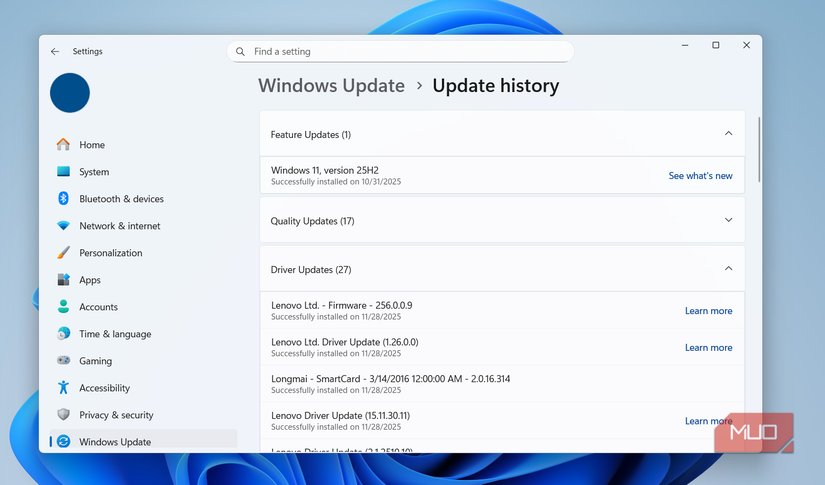The height and width of the screenshot is (485, 825).
Task: Close the Settings window
Action: pos(746,45)
